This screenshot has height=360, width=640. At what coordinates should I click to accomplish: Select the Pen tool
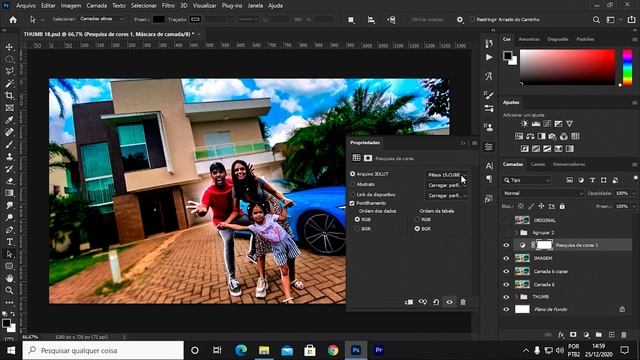9,229
